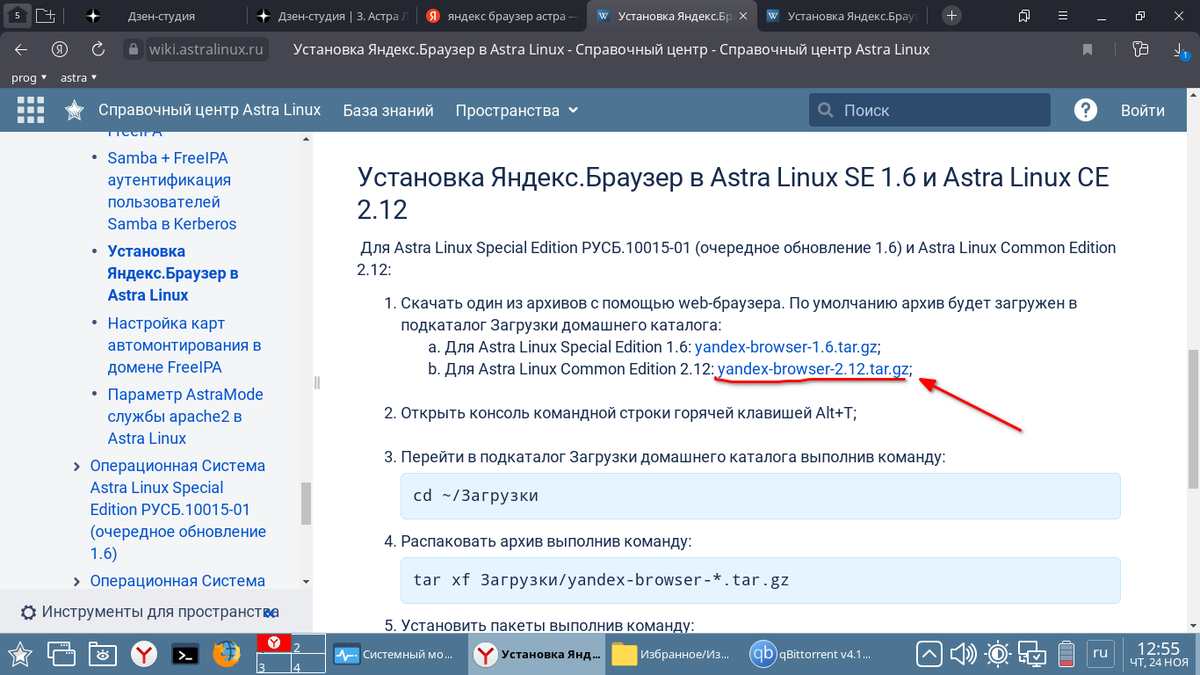Switch to Дзен-студия | 3. Астра tab
Viewport: 1200px width, 675px height.
(x=331, y=16)
